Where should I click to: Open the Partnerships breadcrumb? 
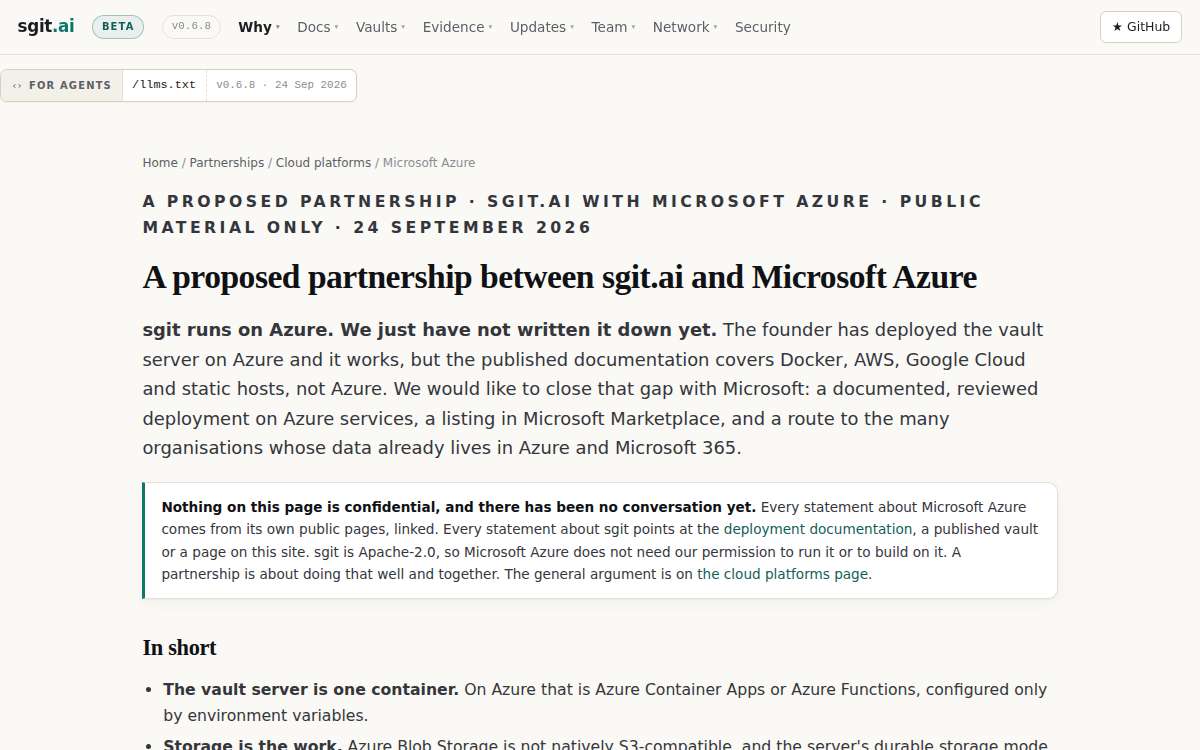[227, 163]
